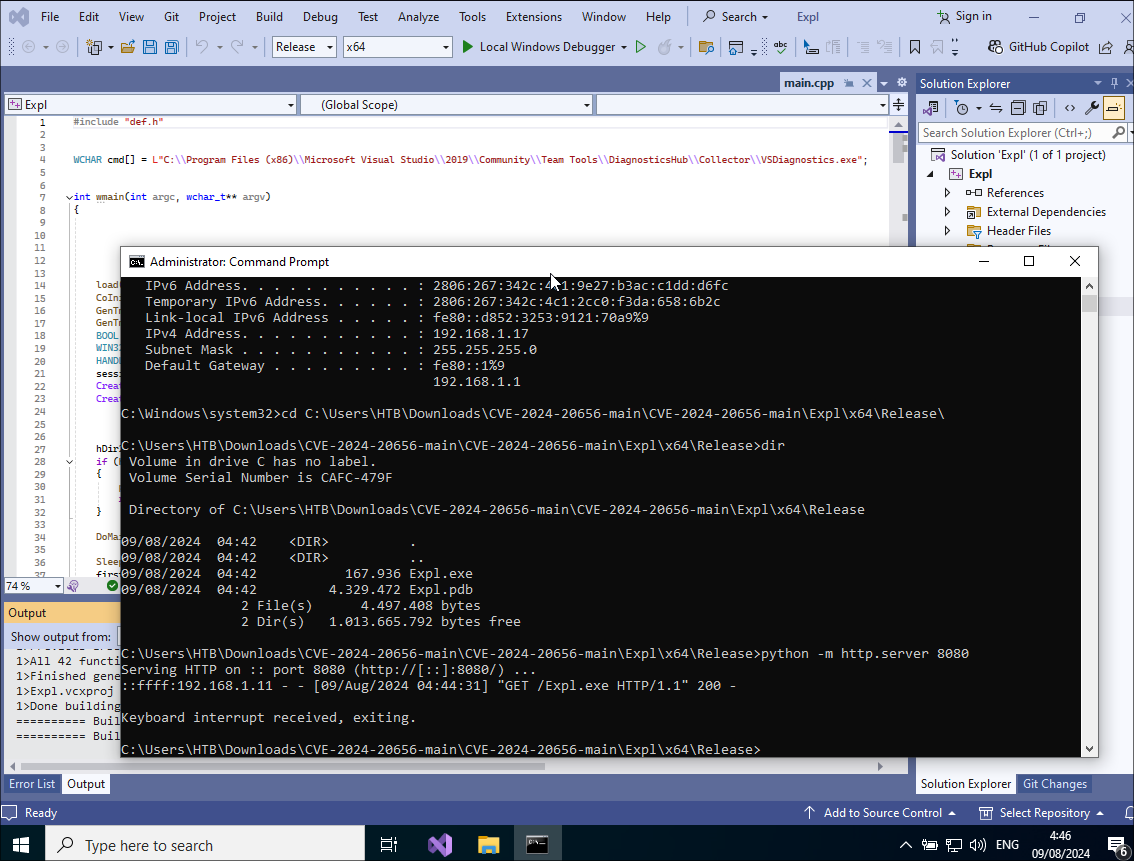The image size is (1134, 861).
Task: Toggle Preview Selected Items in Solution Explorer
Action: click(1114, 108)
